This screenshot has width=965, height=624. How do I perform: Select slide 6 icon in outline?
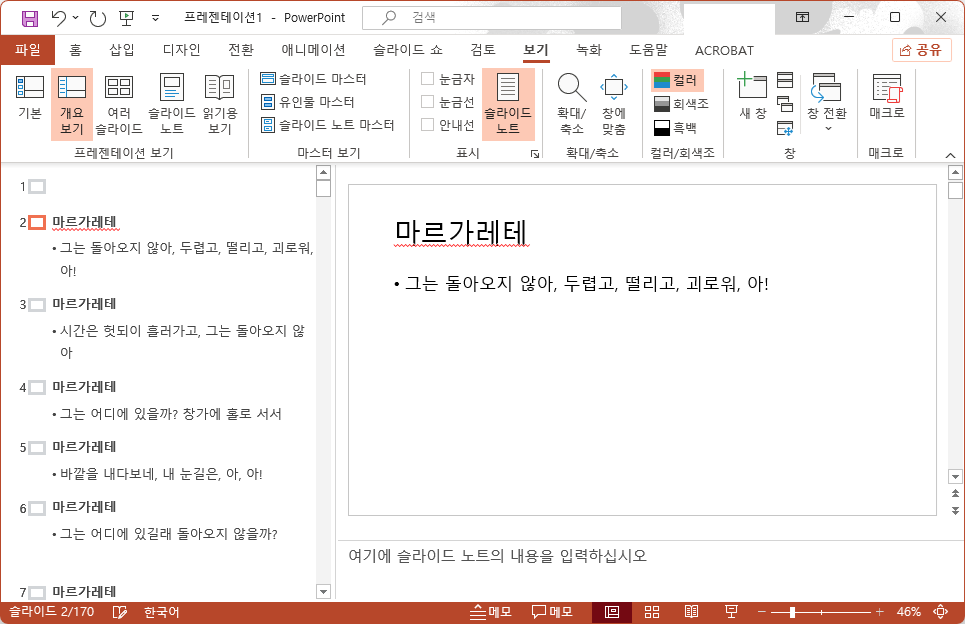(38, 508)
